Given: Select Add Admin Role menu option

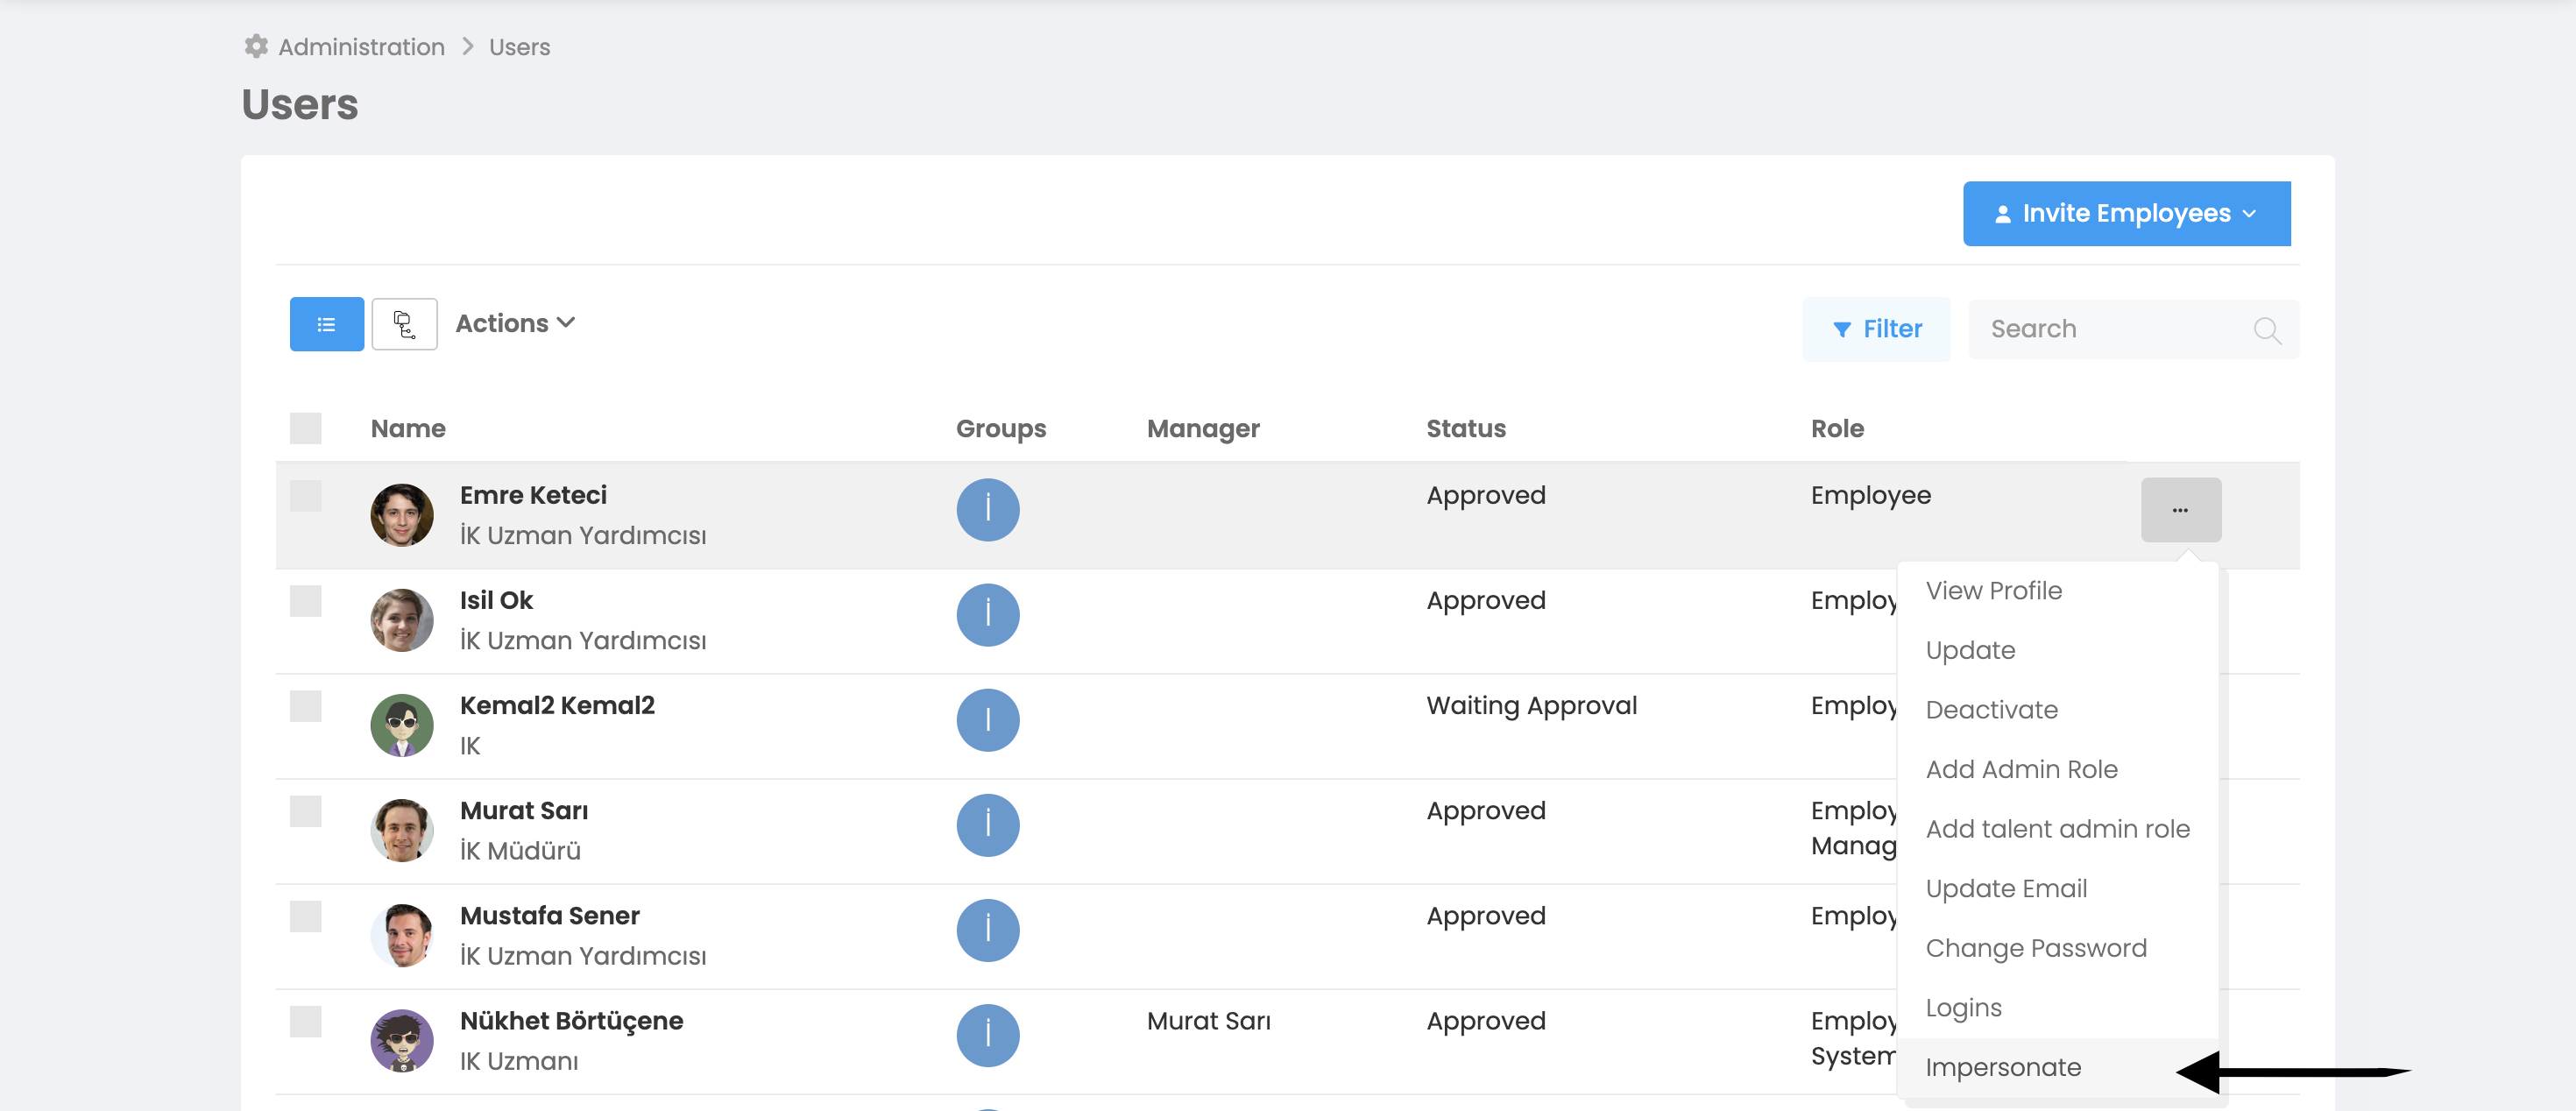Looking at the screenshot, I should 2021,769.
